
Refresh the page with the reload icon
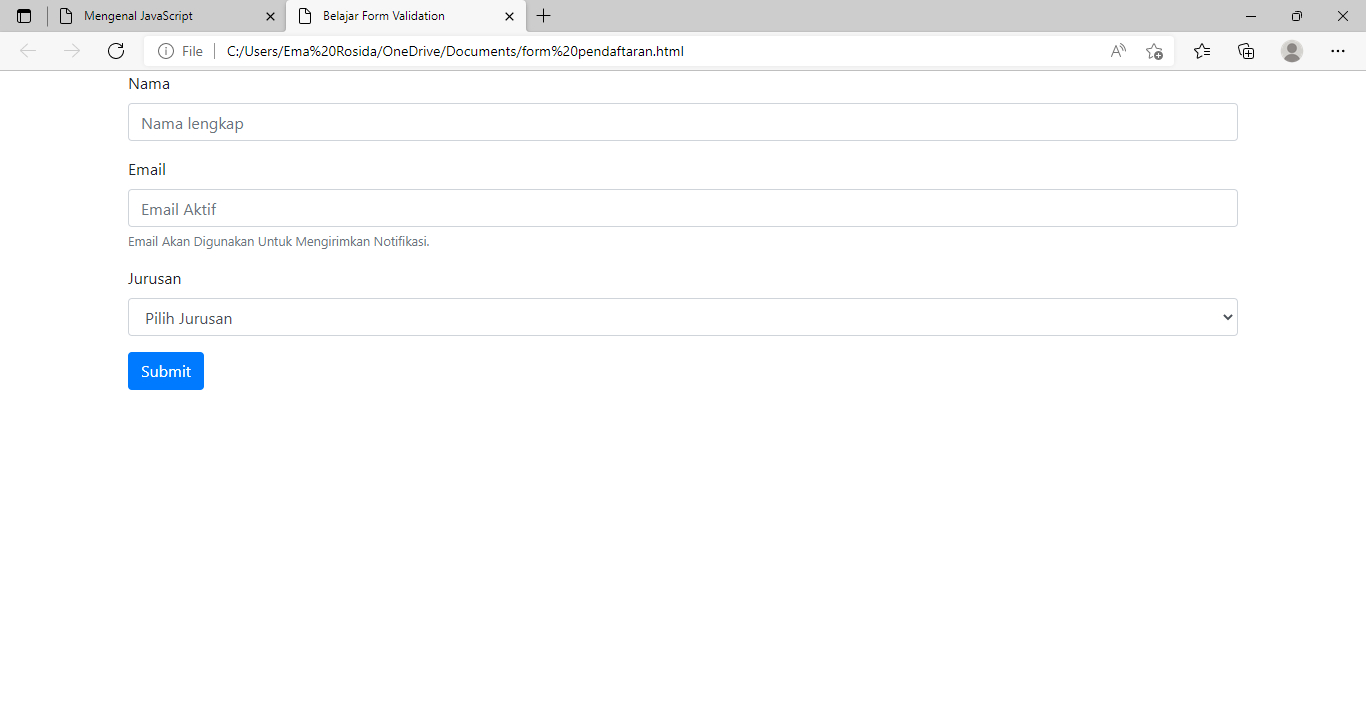(116, 51)
